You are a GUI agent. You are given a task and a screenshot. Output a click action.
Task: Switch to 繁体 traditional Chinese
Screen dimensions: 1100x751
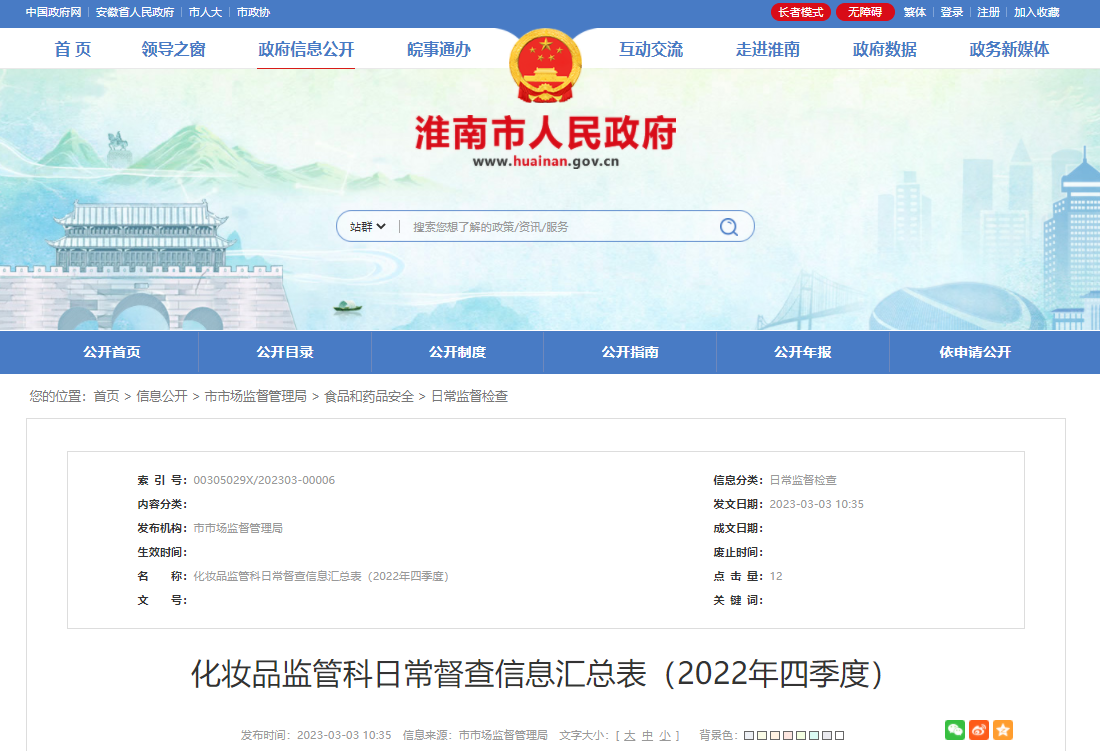(x=915, y=12)
